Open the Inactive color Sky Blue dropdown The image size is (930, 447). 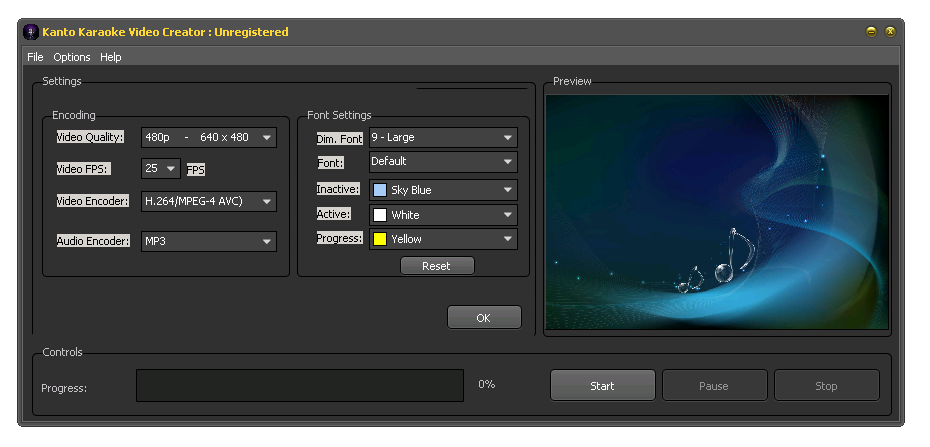pyautogui.click(x=443, y=190)
